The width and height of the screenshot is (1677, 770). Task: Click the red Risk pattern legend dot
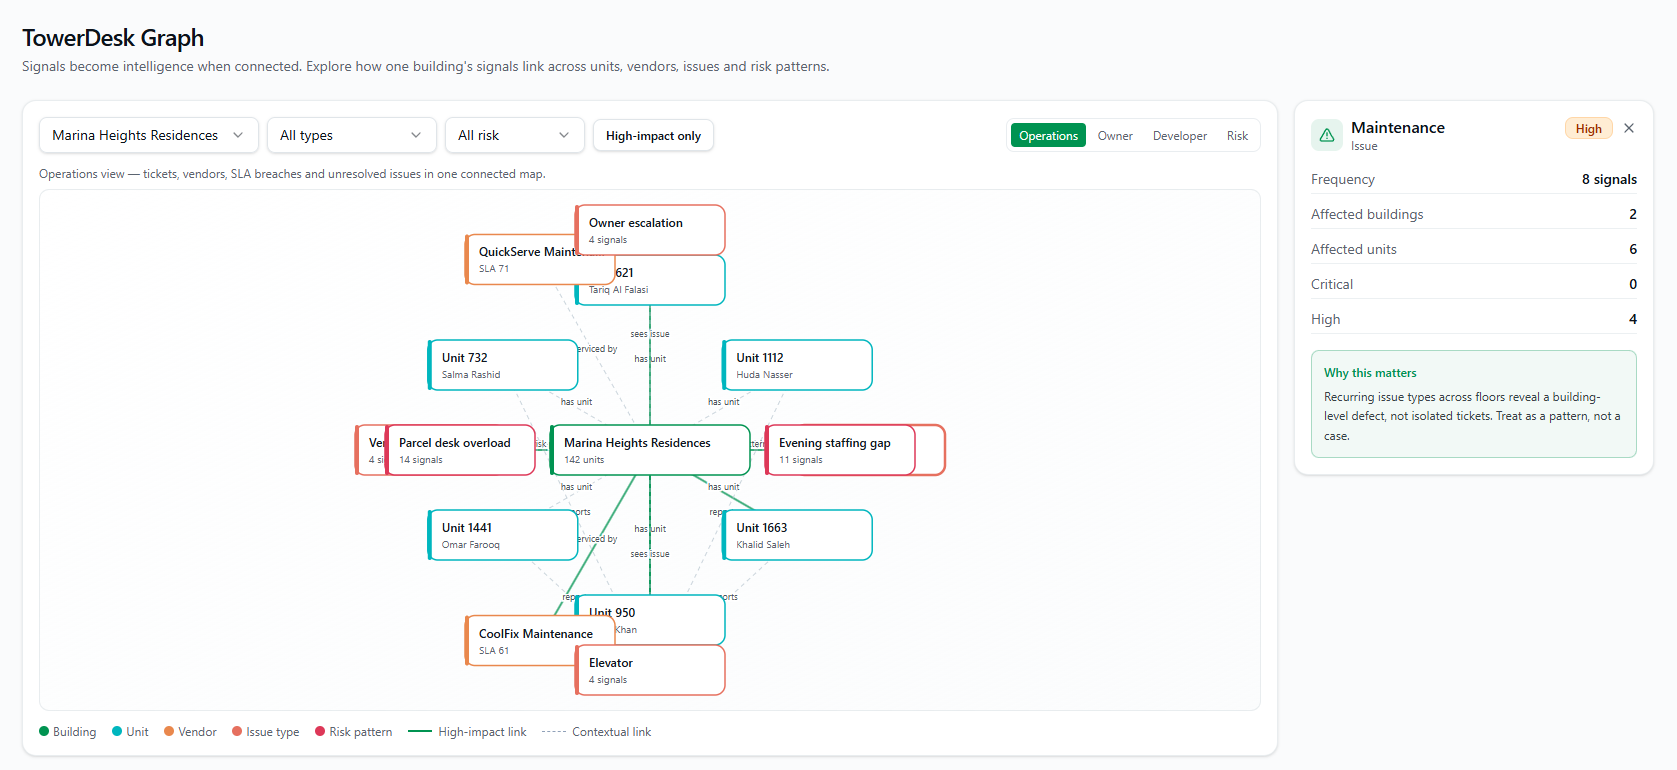pyautogui.click(x=320, y=731)
